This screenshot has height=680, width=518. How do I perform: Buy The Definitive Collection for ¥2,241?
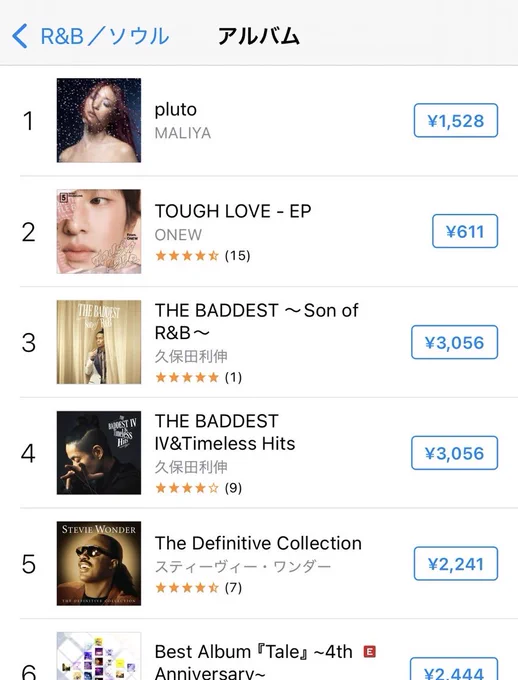pos(456,564)
